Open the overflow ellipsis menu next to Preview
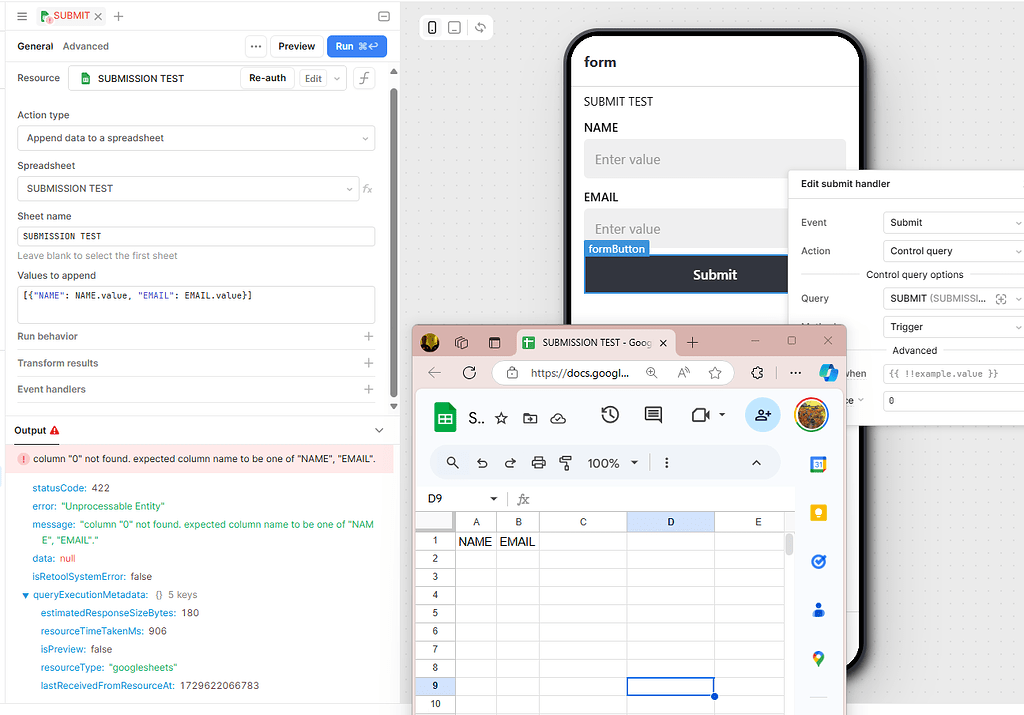The image size is (1024, 715). 255,46
